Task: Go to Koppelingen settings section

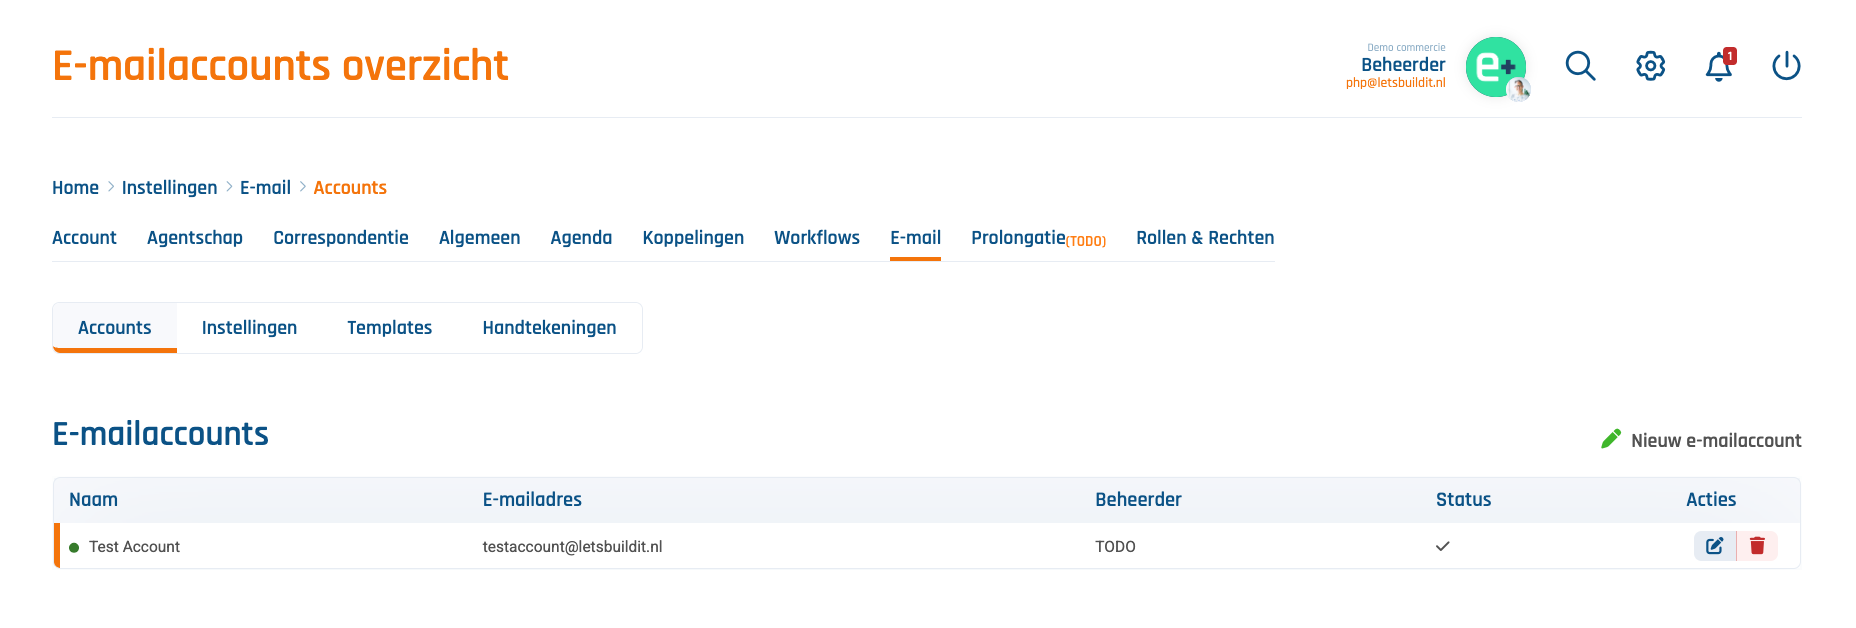Action: (x=693, y=238)
